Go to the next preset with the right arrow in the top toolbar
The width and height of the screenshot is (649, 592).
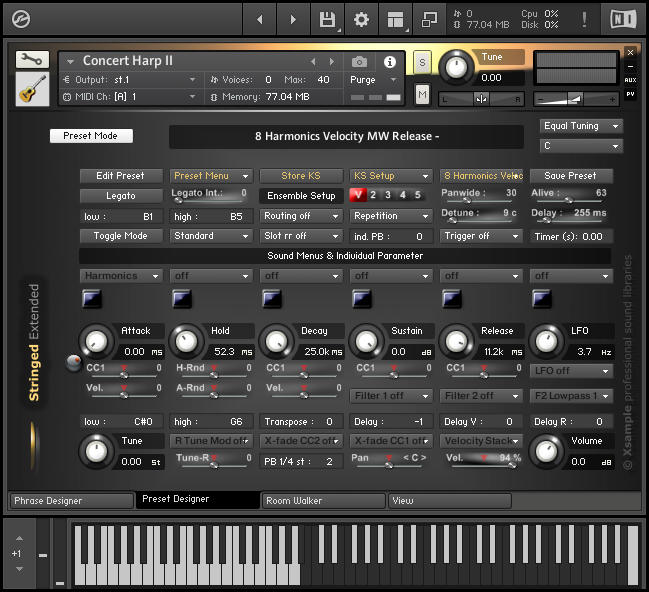pyautogui.click(x=293, y=19)
